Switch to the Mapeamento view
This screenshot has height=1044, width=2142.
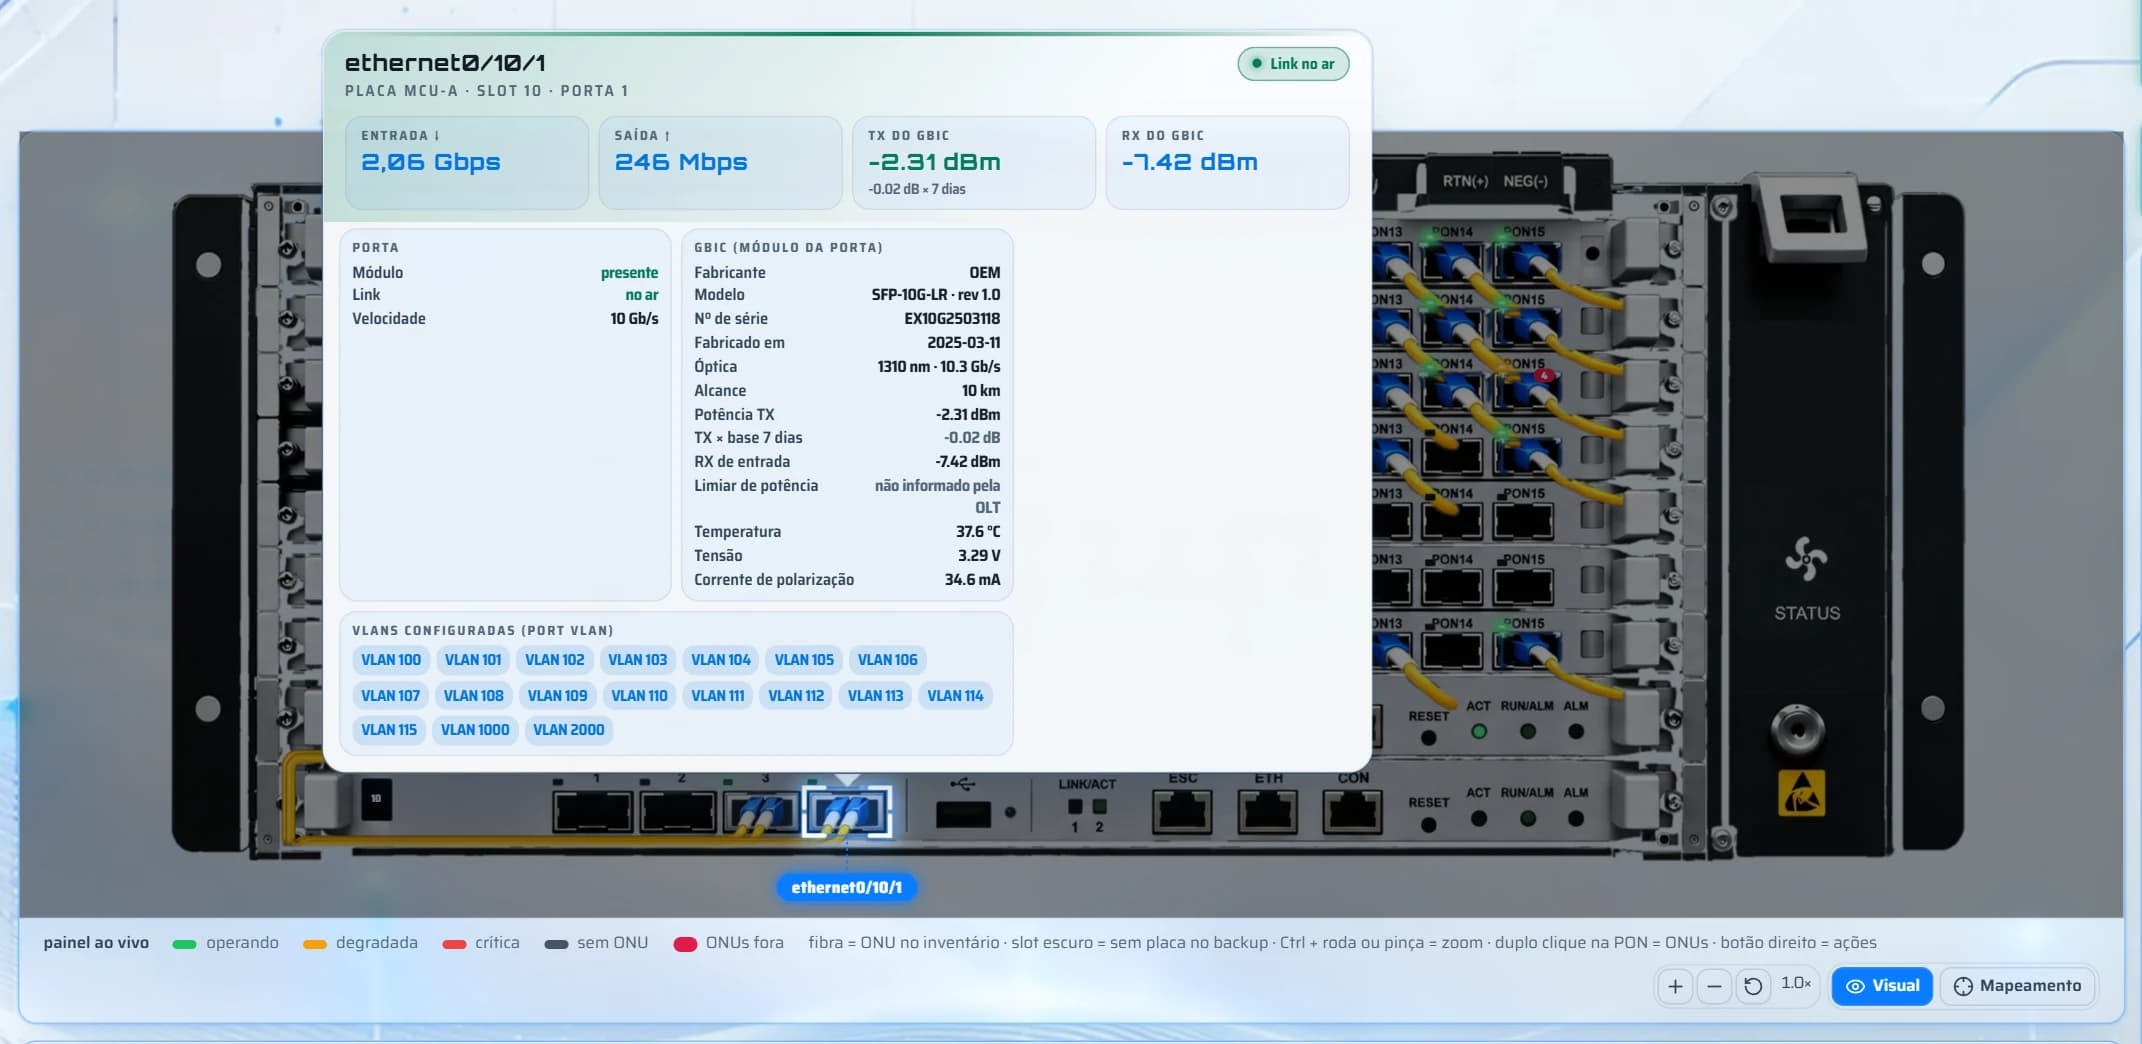(x=2018, y=986)
